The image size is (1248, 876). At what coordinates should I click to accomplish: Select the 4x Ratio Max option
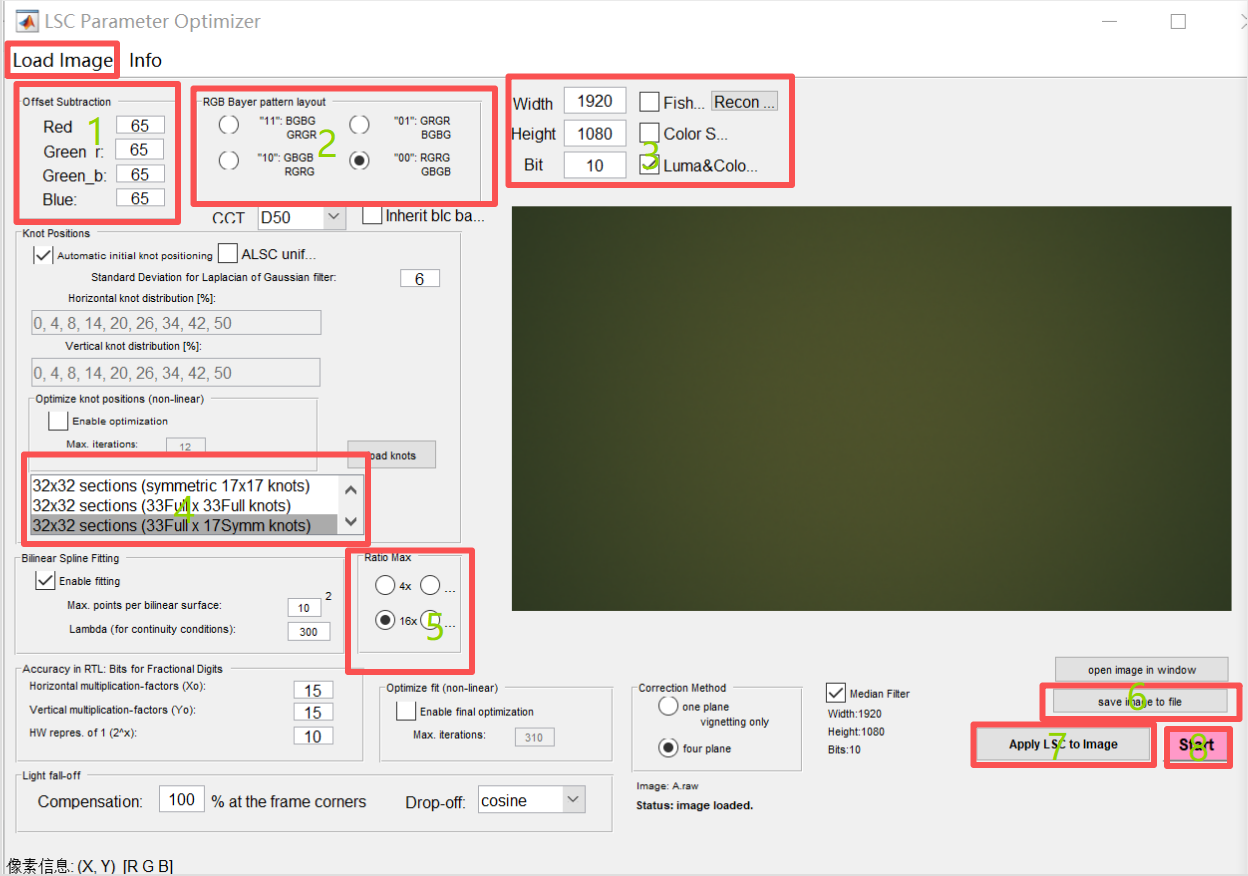(x=385, y=586)
